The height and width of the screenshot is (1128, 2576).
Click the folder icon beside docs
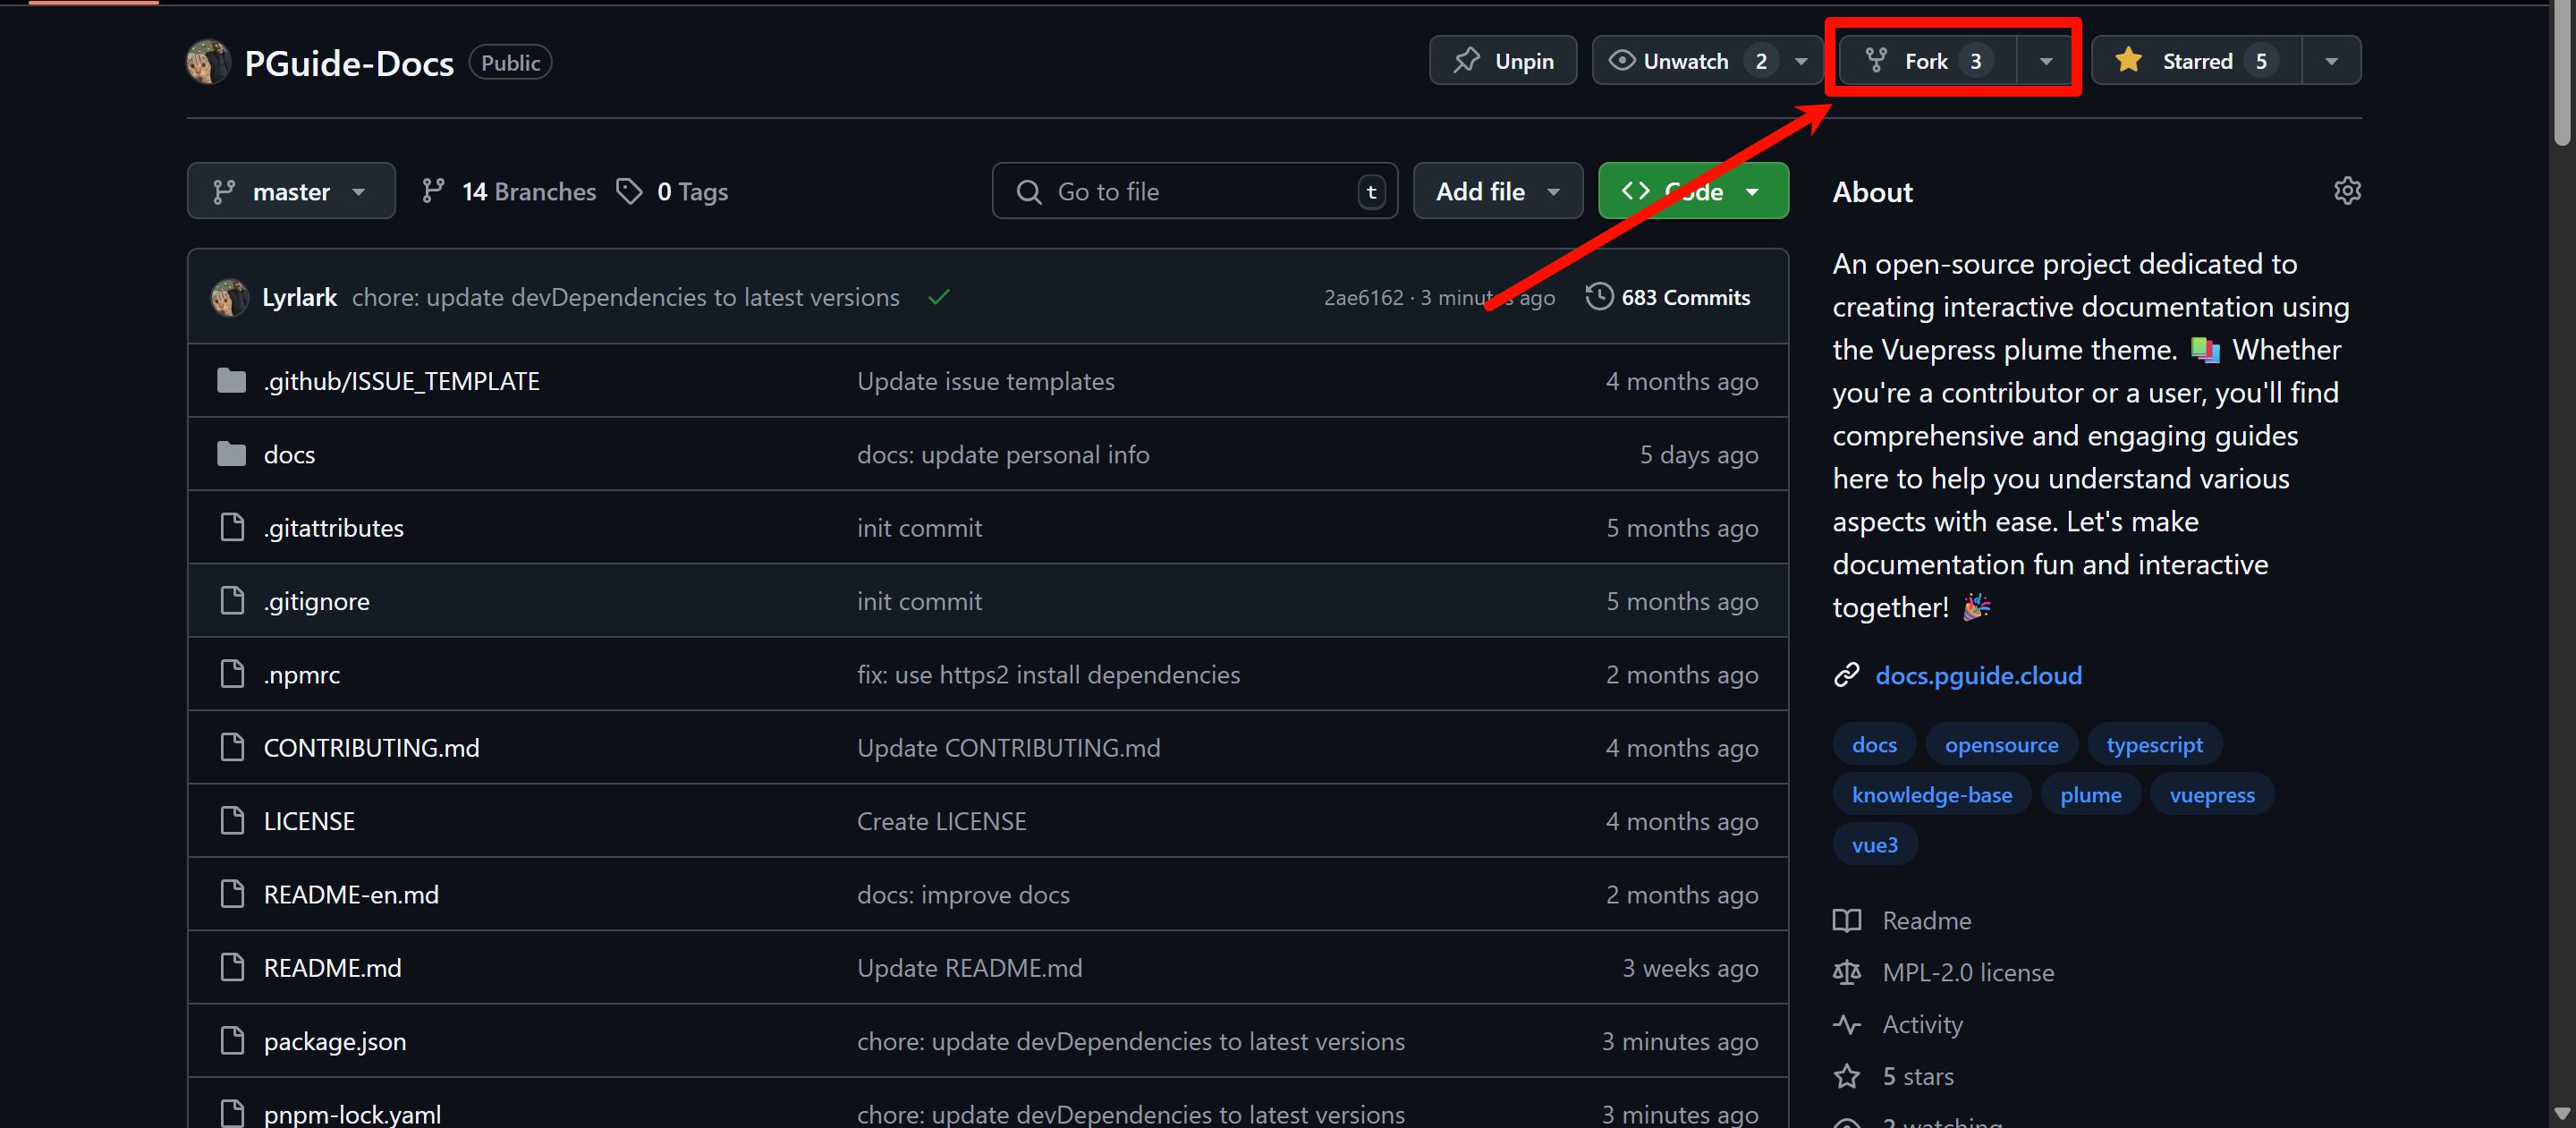[x=231, y=454]
